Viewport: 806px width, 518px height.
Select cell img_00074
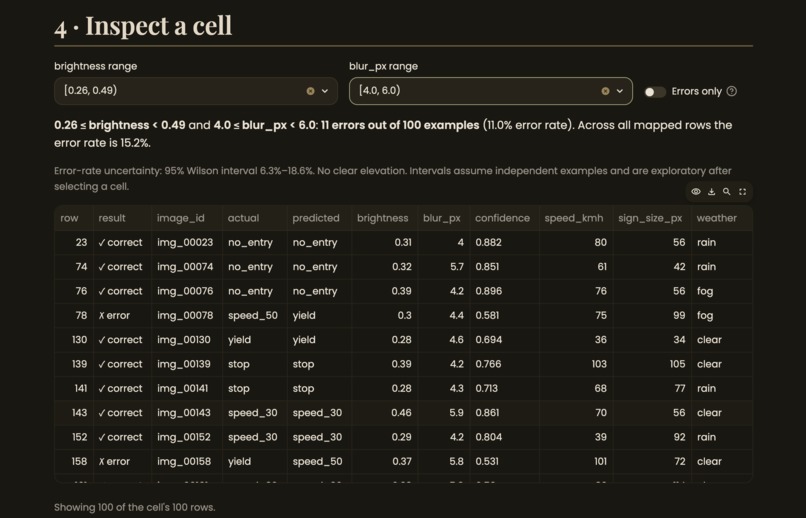[185, 267]
